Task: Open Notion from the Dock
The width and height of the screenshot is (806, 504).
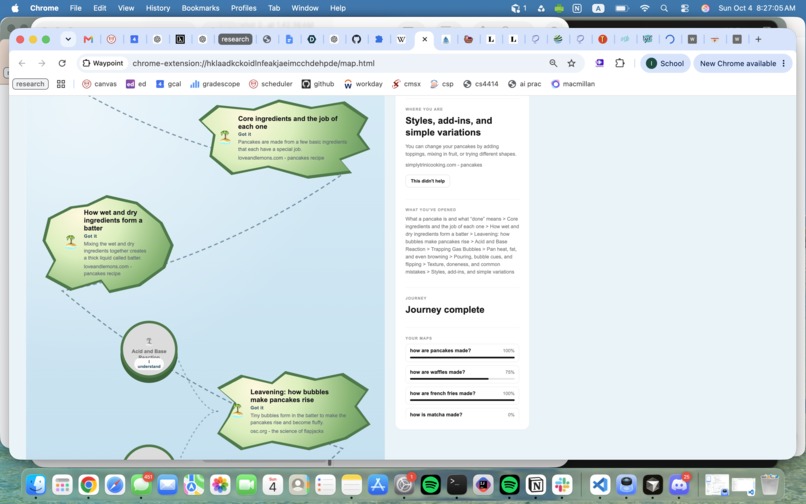Action: 536,484
